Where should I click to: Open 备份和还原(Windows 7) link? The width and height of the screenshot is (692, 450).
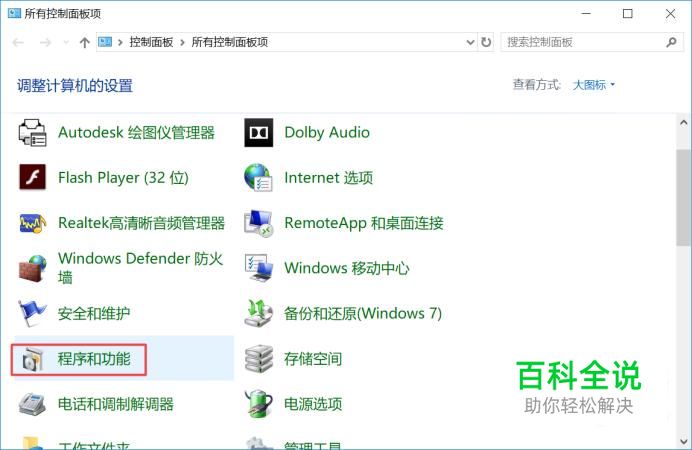click(x=363, y=314)
